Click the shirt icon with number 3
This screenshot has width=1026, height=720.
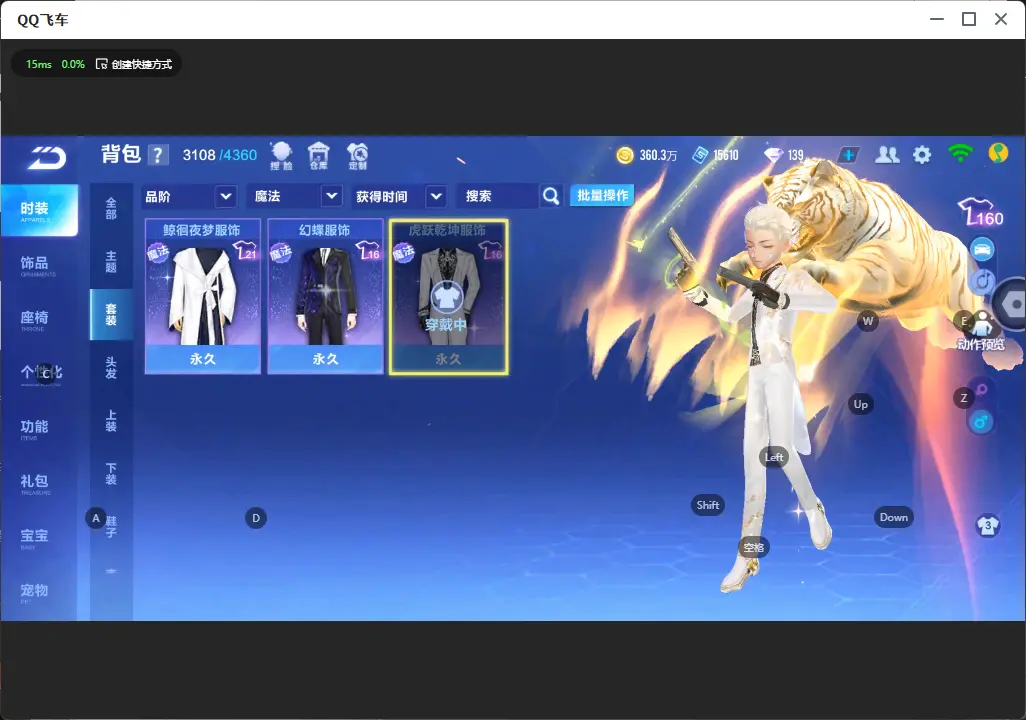(987, 526)
